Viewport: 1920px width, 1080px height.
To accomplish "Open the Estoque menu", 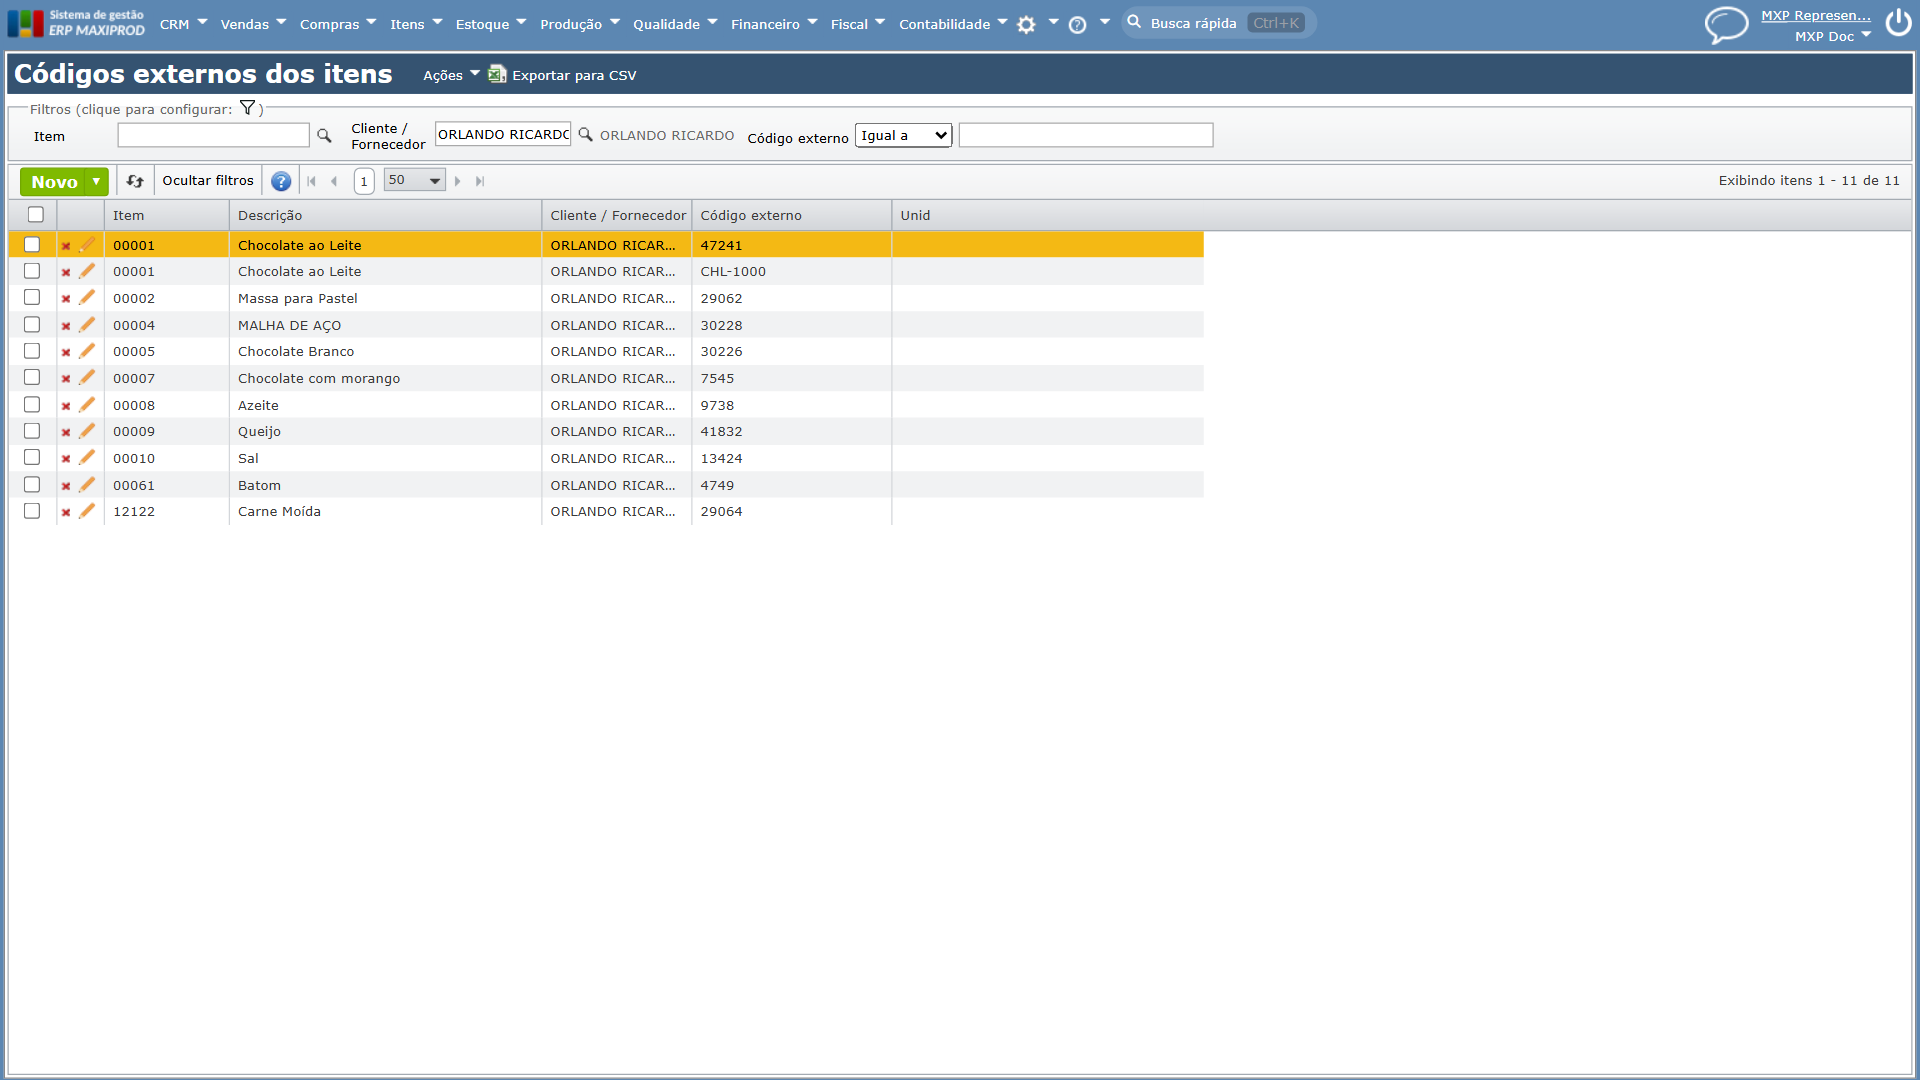I will coord(490,24).
